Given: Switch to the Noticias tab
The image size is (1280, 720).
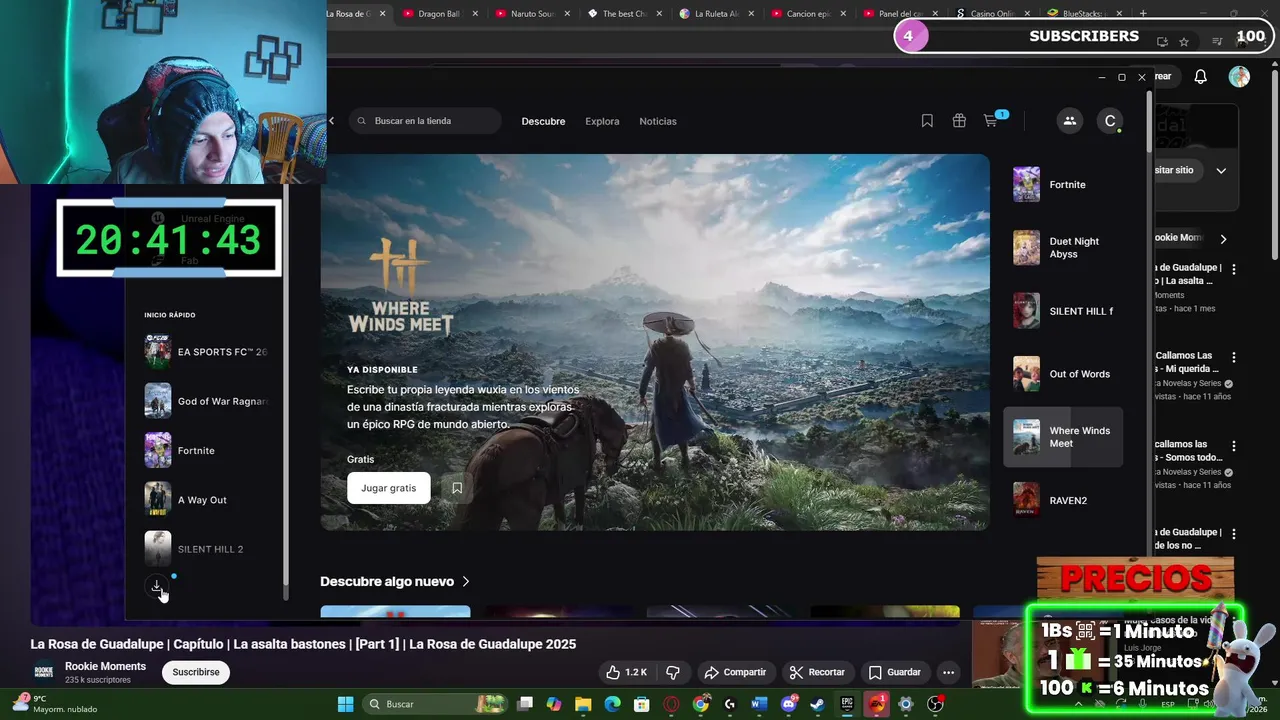Looking at the screenshot, I should 658,121.
